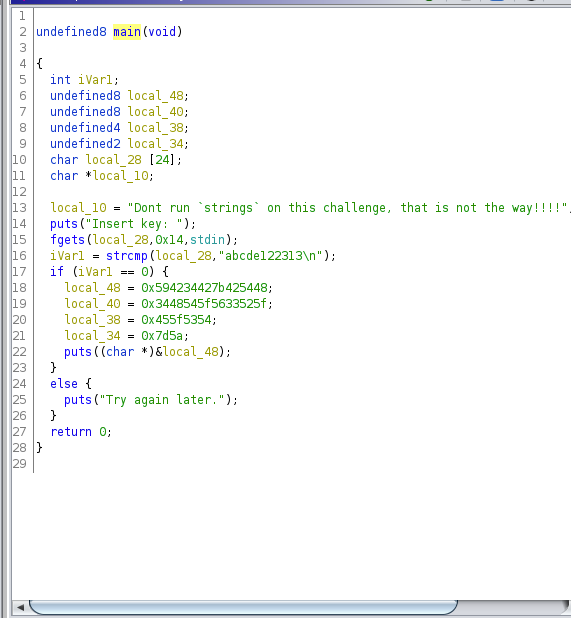Click local_10 in the assignment on line 13

point(78,208)
